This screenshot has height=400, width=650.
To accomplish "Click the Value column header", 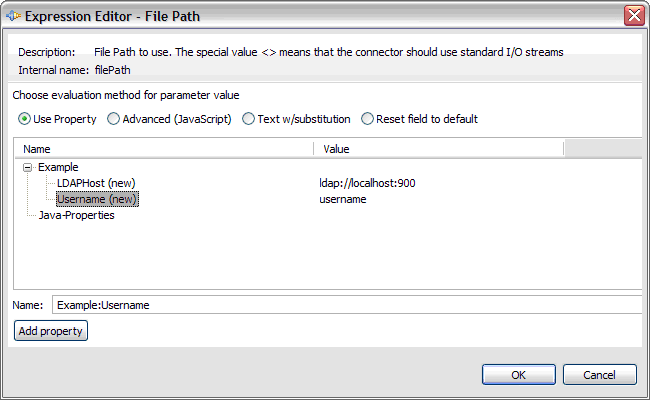I will coord(439,149).
